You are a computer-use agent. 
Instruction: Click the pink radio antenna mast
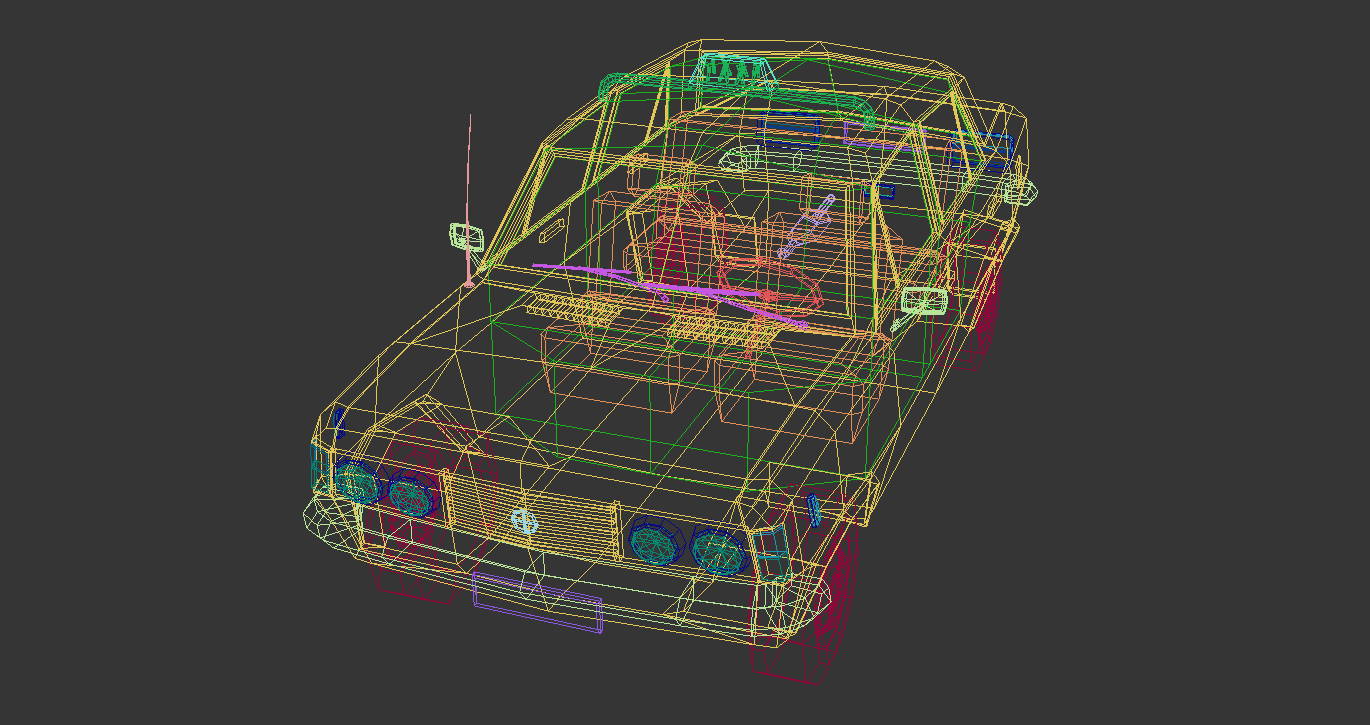point(469,199)
